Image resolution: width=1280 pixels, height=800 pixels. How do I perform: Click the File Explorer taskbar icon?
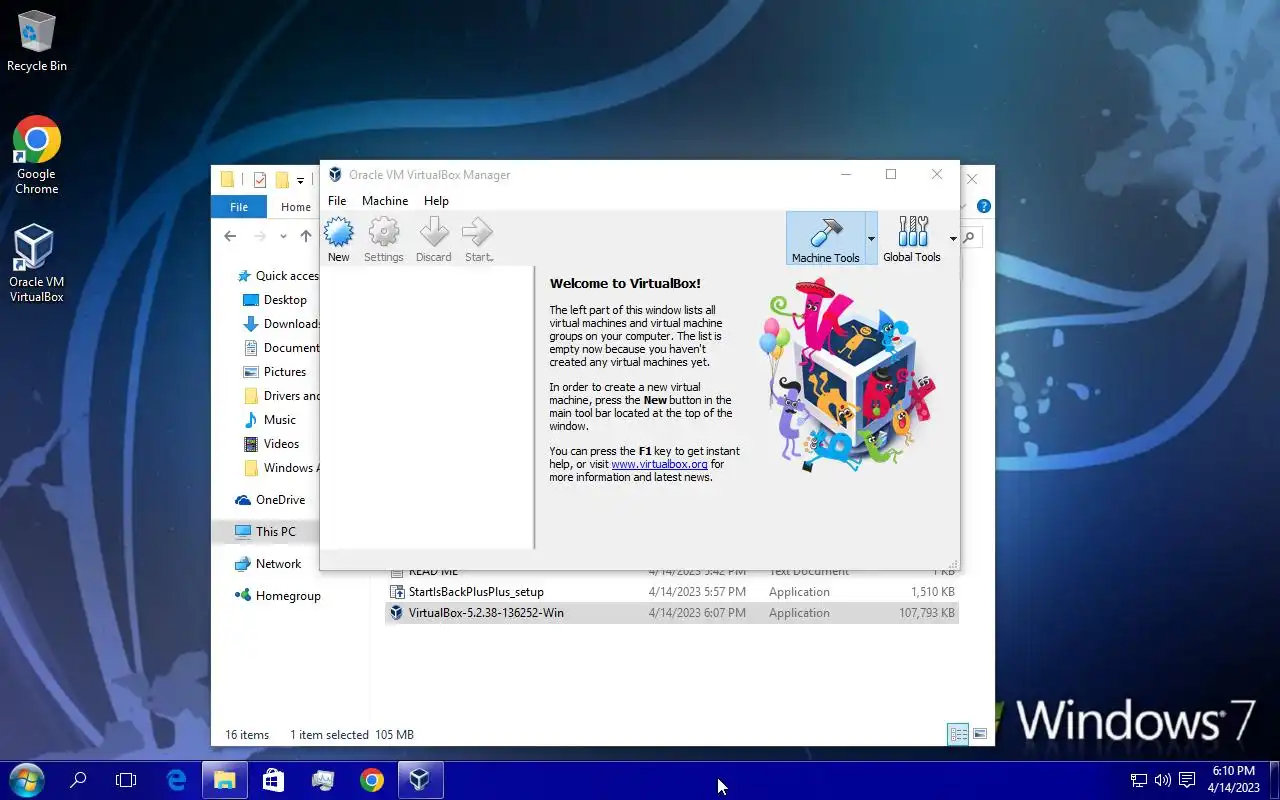coord(225,780)
